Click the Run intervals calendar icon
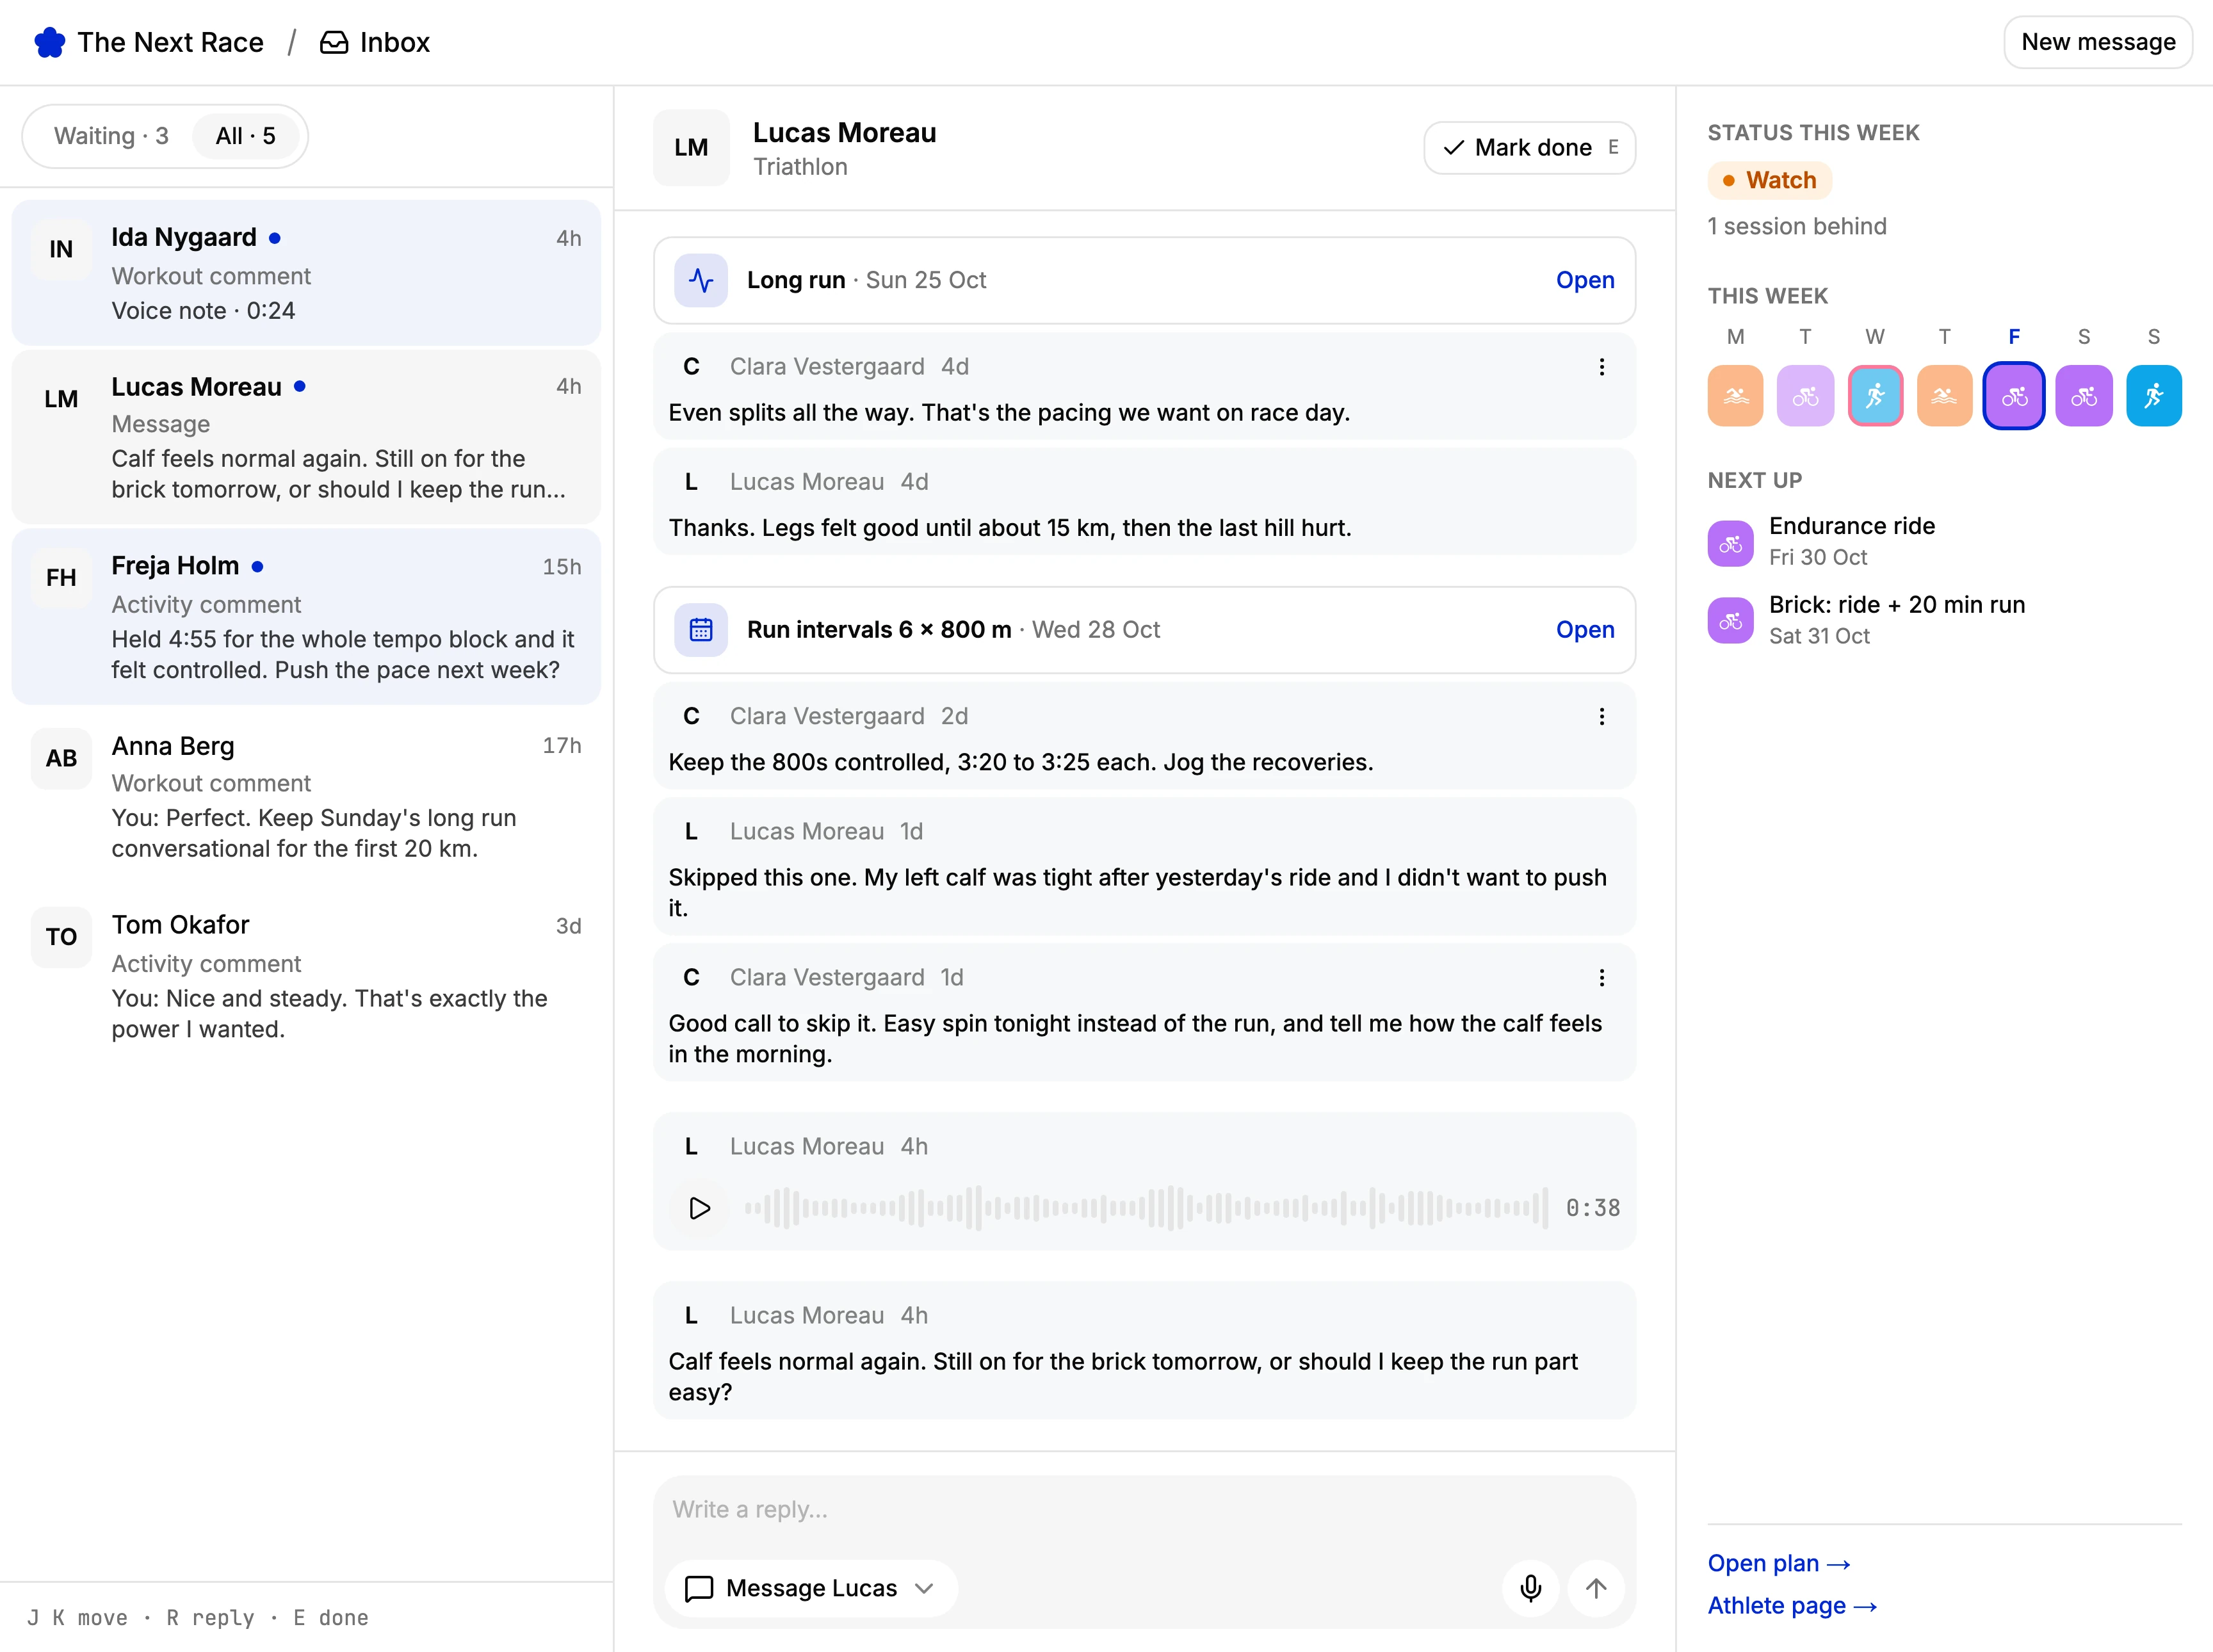2213x1652 pixels. (701, 630)
